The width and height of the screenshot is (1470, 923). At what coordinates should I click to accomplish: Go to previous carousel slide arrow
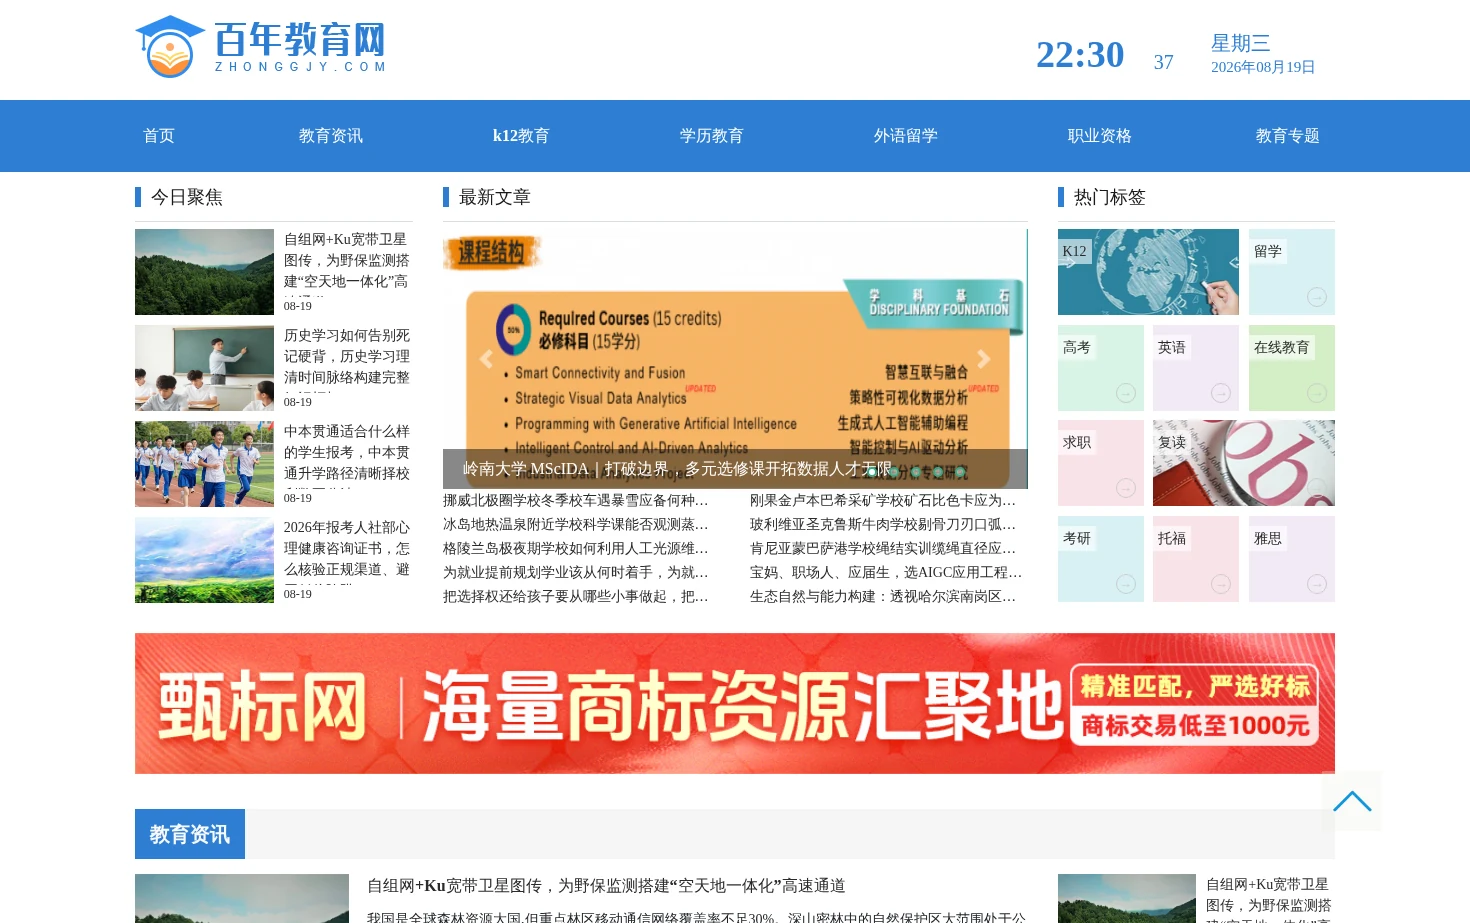click(486, 359)
